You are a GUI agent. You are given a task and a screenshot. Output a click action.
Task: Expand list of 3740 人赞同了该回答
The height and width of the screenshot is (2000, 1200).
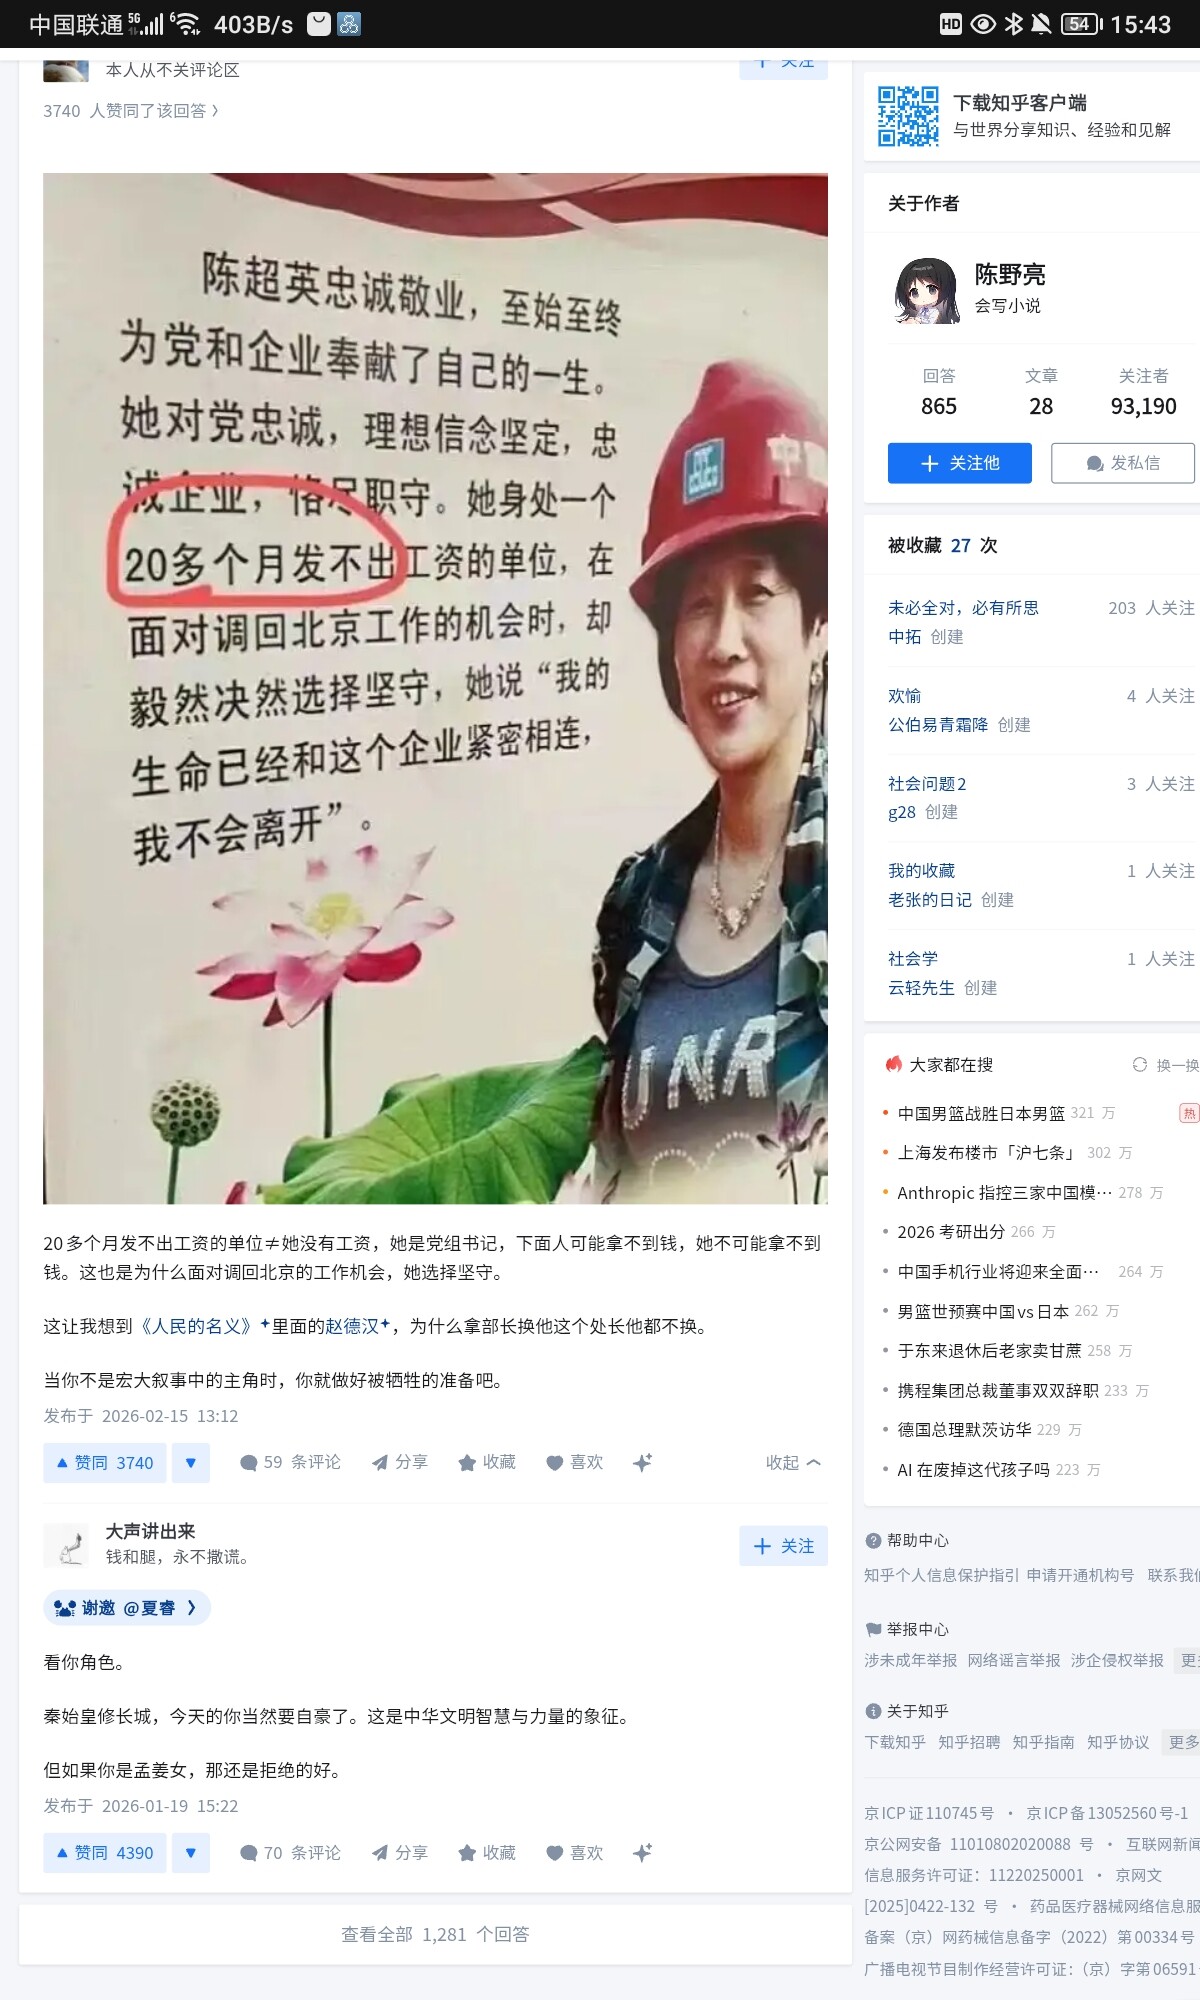131,111
